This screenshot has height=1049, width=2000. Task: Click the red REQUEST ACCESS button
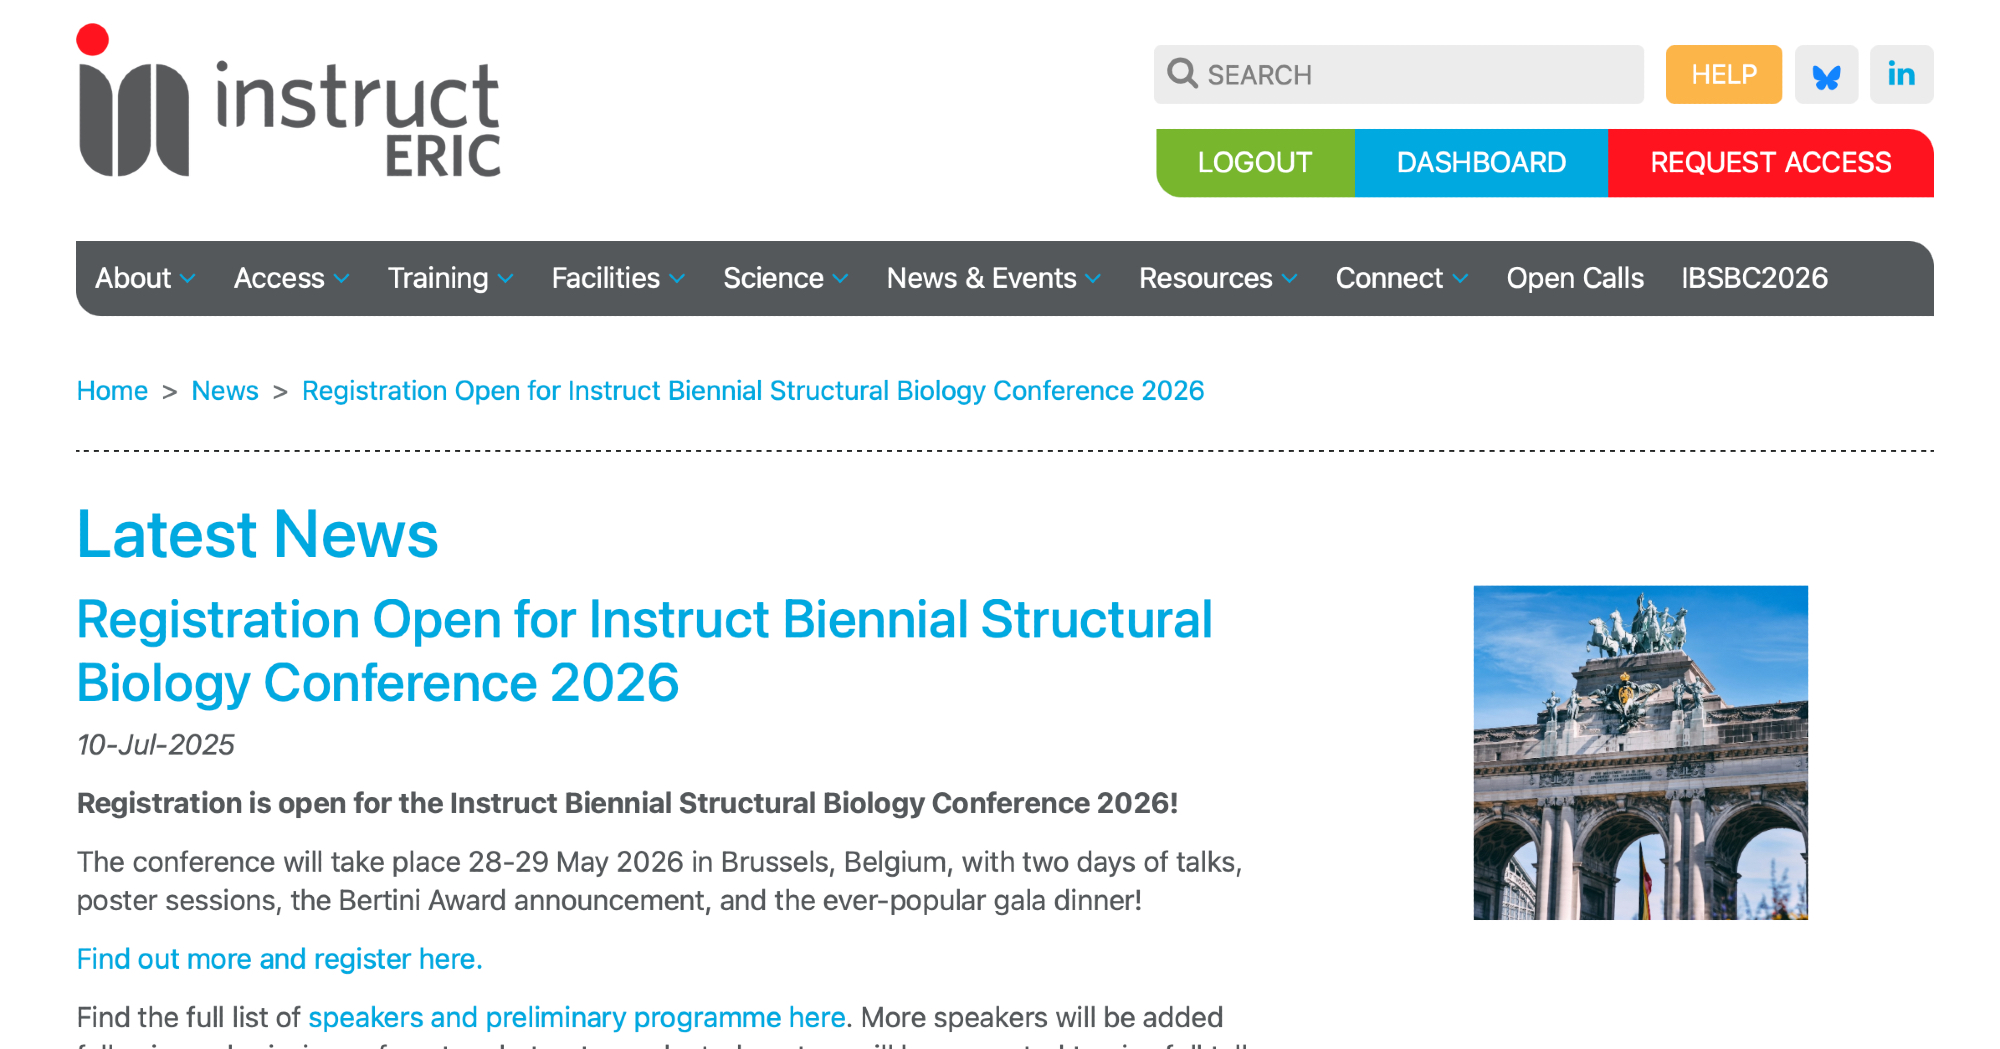(x=1769, y=163)
